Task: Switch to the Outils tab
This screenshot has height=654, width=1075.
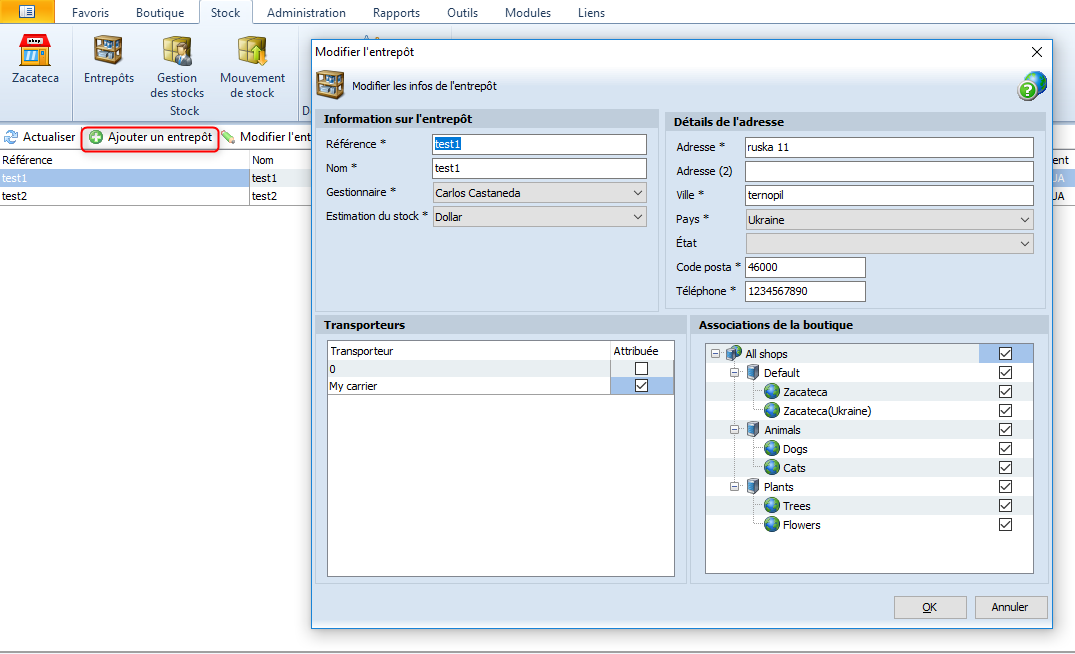Action: point(463,12)
